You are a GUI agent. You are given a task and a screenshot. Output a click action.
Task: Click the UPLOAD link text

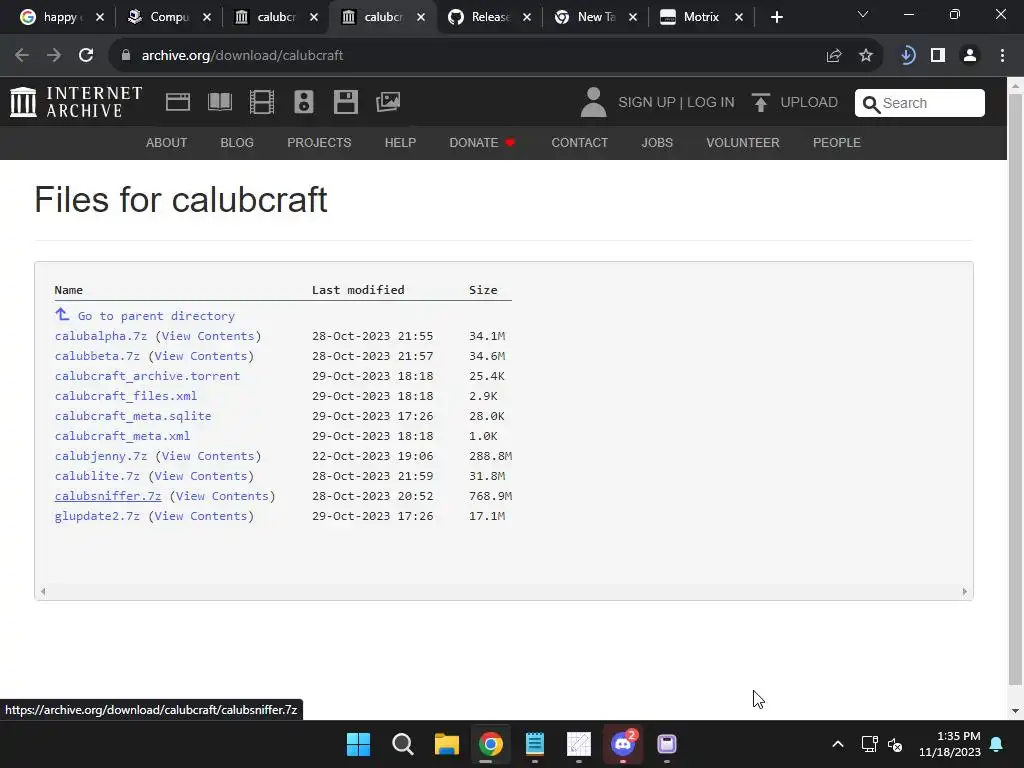point(809,103)
